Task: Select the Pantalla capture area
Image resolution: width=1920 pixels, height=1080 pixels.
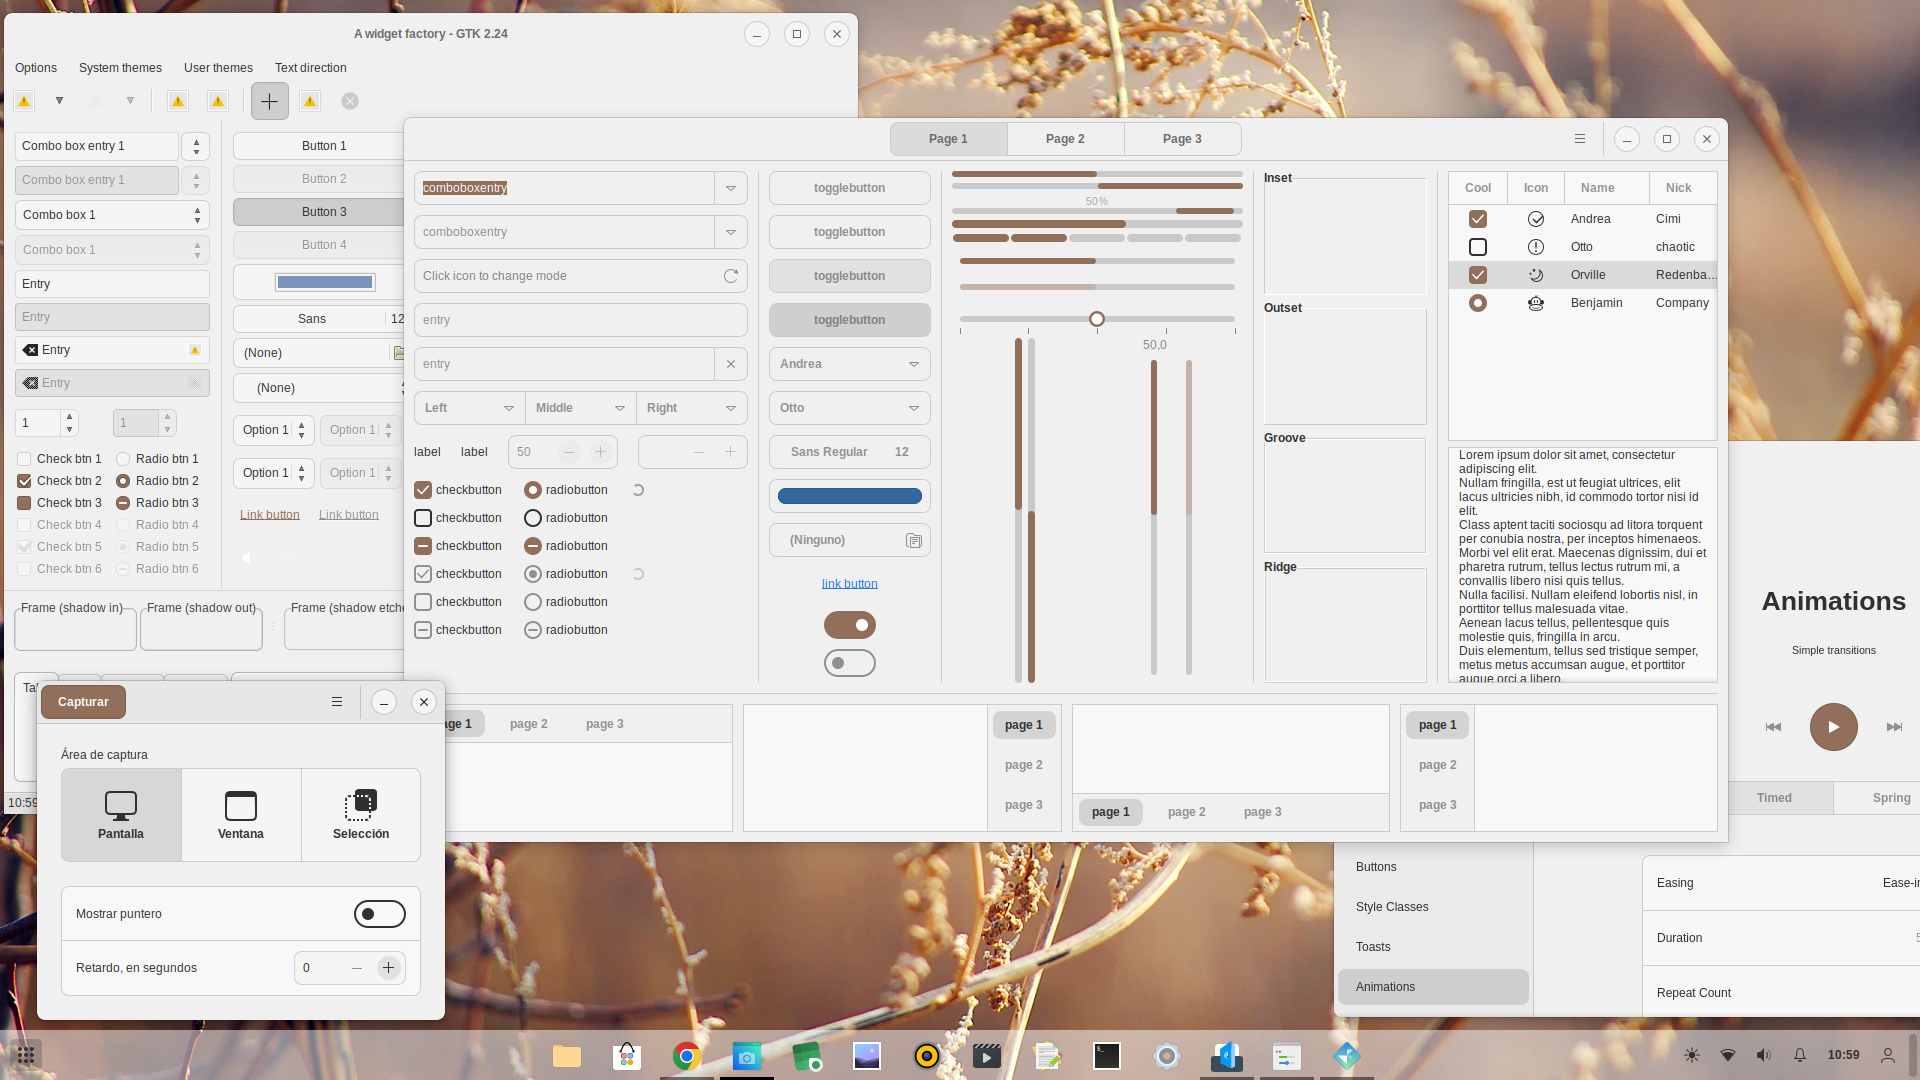Action: pos(121,815)
